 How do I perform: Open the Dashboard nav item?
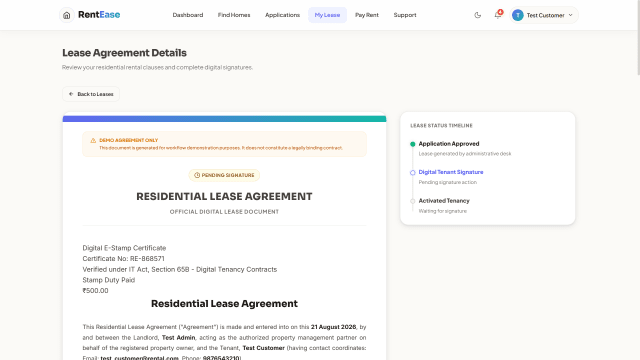(188, 15)
